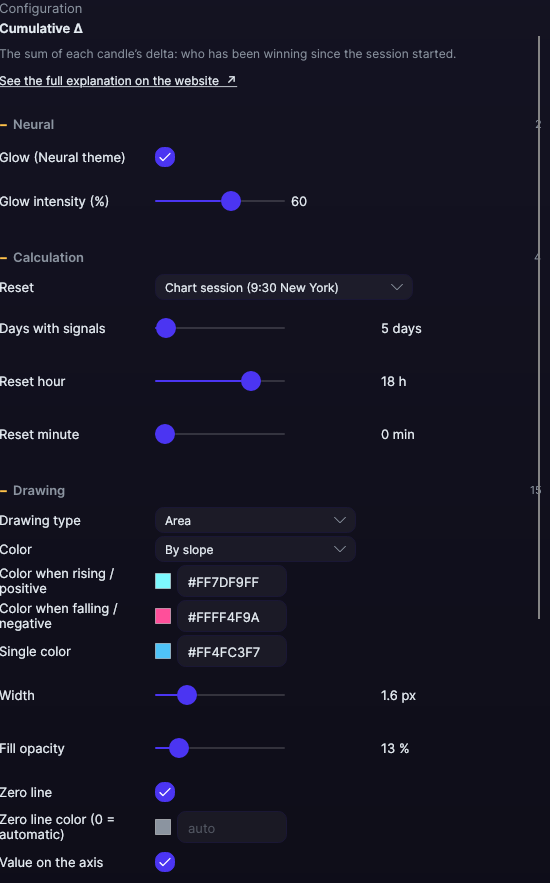Viewport: 550px width, 883px height.
Task: Click the Reset hour slider handle
Action: pyautogui.click(x=251, y=381)
